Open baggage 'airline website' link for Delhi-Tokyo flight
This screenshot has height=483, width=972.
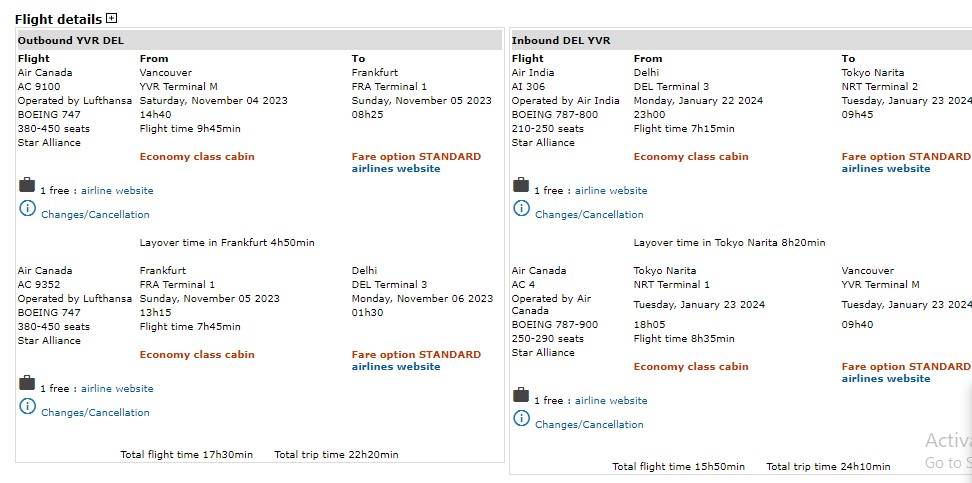611,191
